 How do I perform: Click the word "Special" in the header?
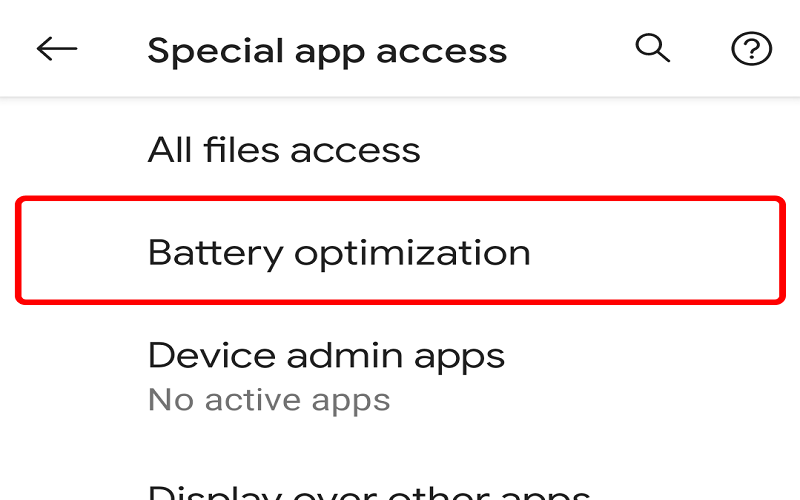click(215, 52)
